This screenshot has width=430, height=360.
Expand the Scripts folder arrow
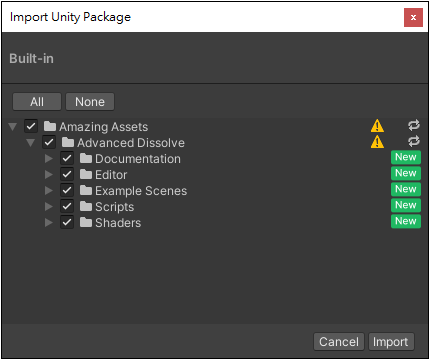pyautogui.click(x=49, y=206)
